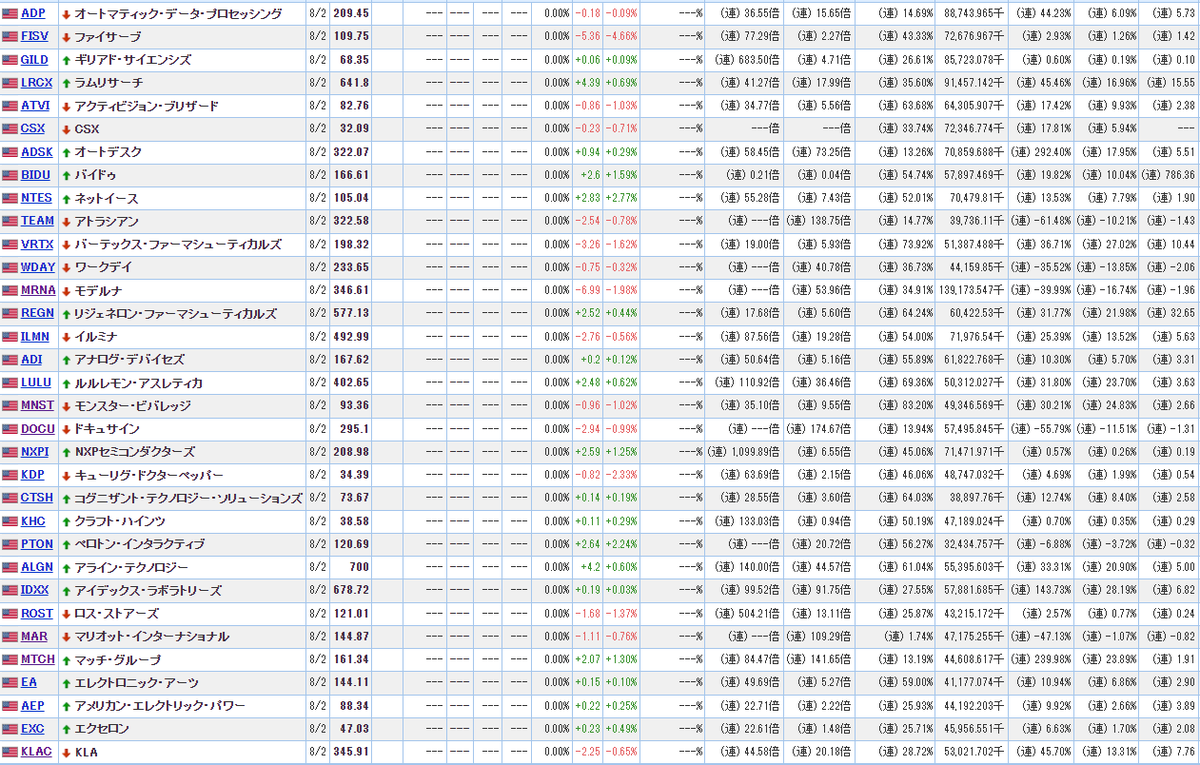
Task: Click the red down arrow for ファイサーブ
Action: pyautogui.click(x=66, y=37)
